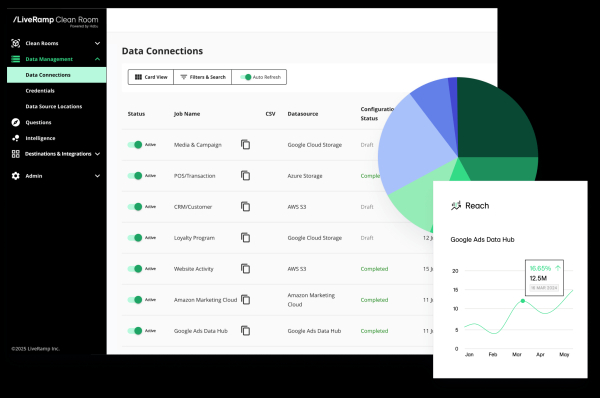Disable the Loyalty Program active toggle
The height and width of the screenshot is (398, 600).
(x=135, y=238)
